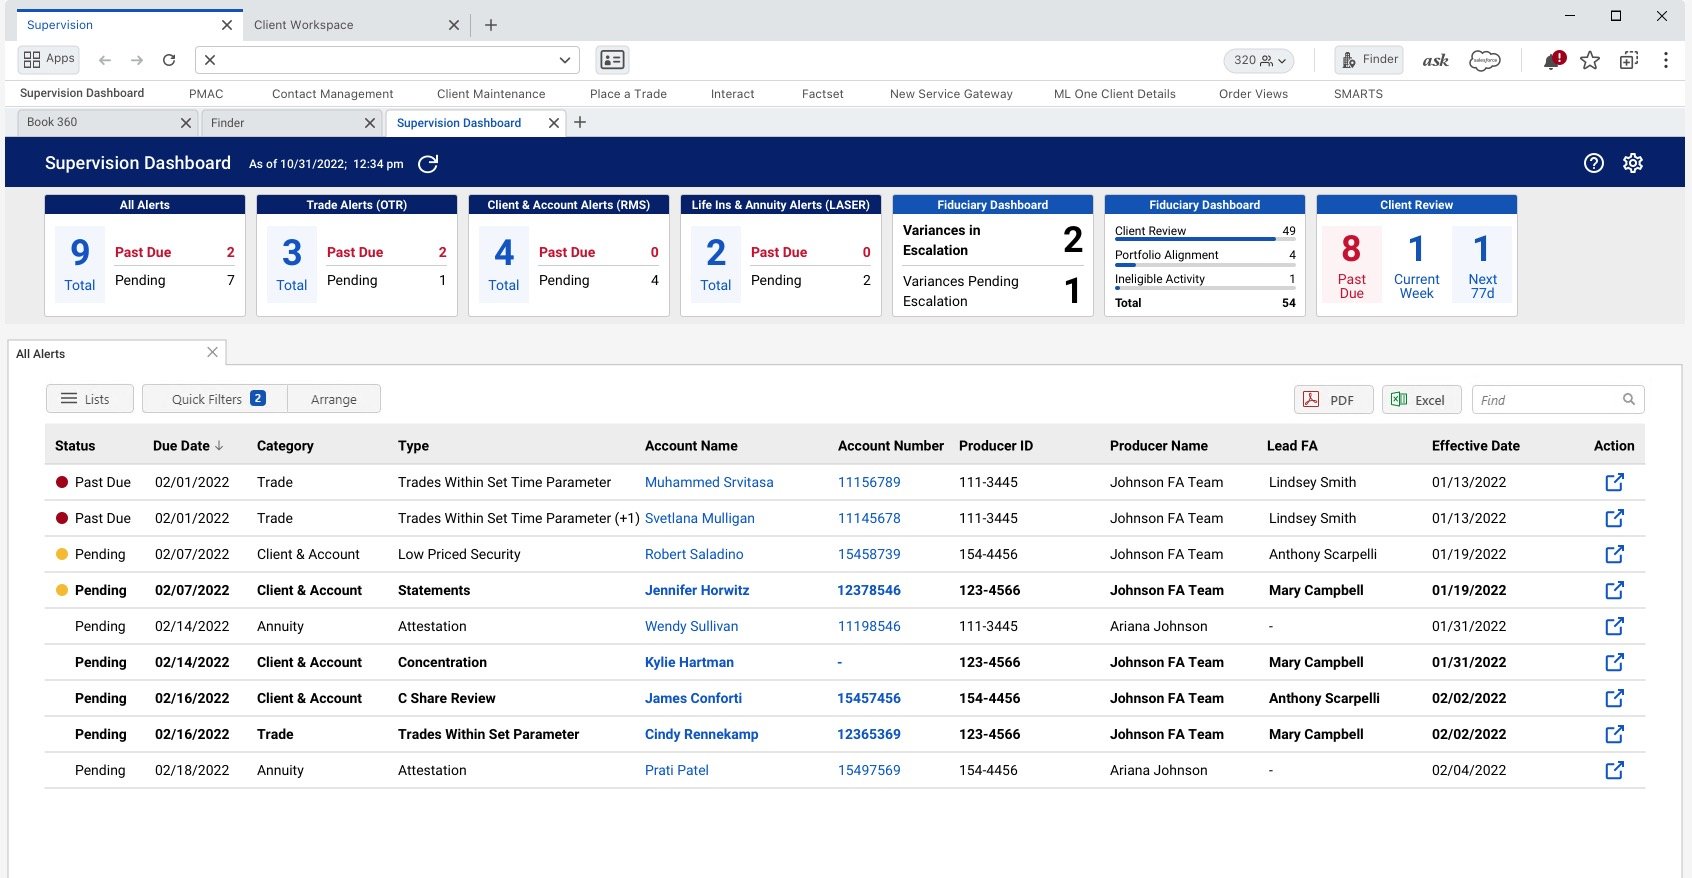Go forward with the right arrow
Screen dimensions: 1692x878
[x=137, y=60]
